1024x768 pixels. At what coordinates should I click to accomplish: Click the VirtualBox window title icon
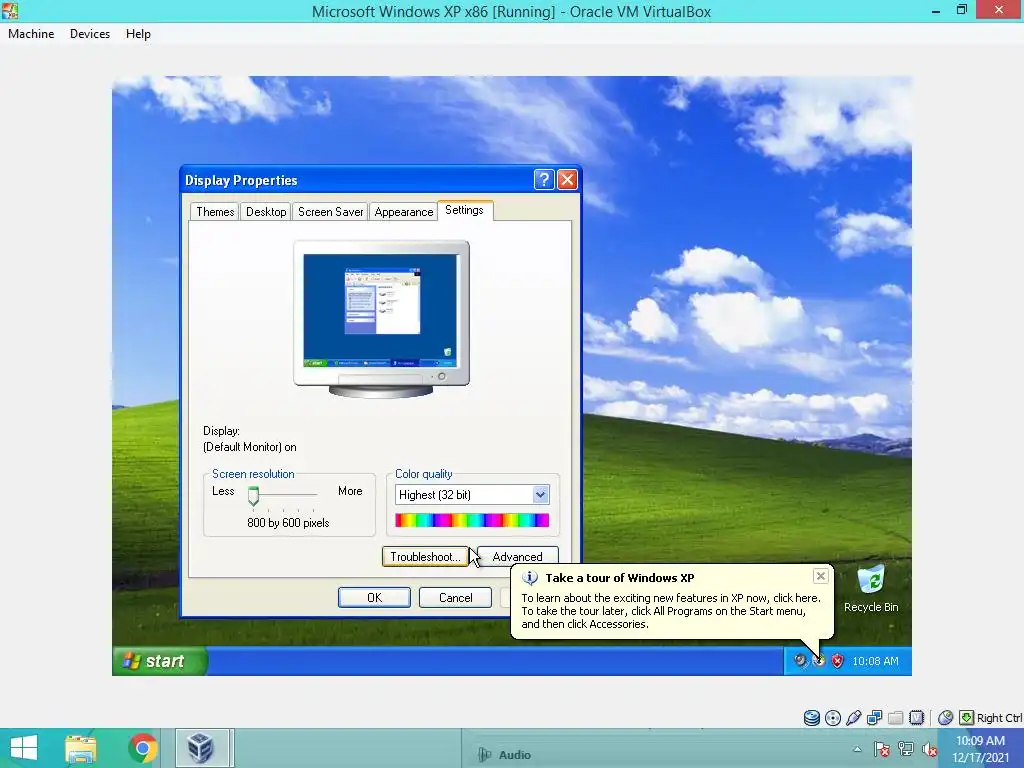[x=10, y=10]
